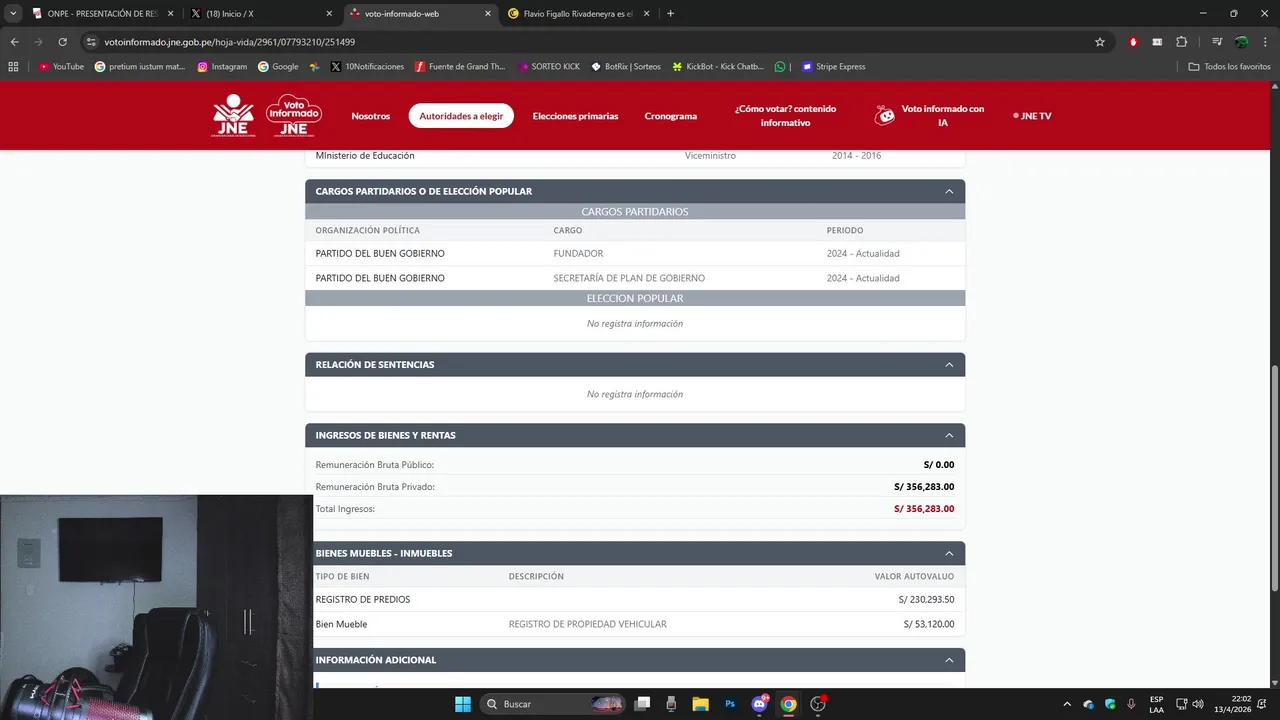Open the YouTube bookmark

(x=61, y=66)
